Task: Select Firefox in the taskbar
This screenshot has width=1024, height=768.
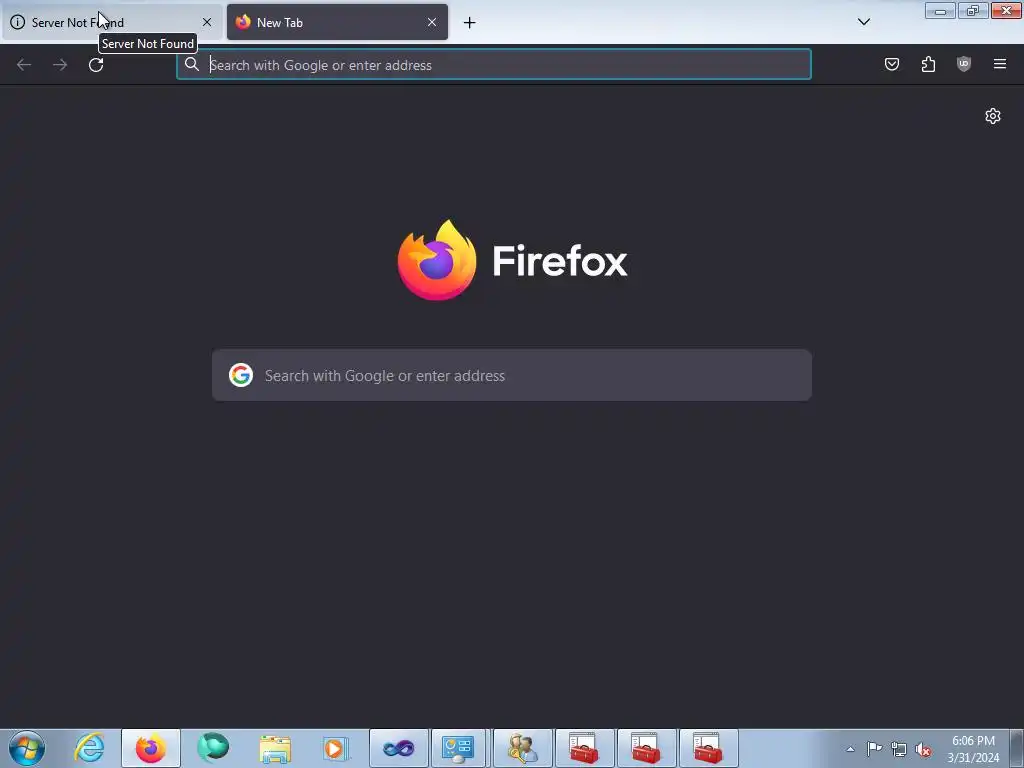Action: click(151, 748)
